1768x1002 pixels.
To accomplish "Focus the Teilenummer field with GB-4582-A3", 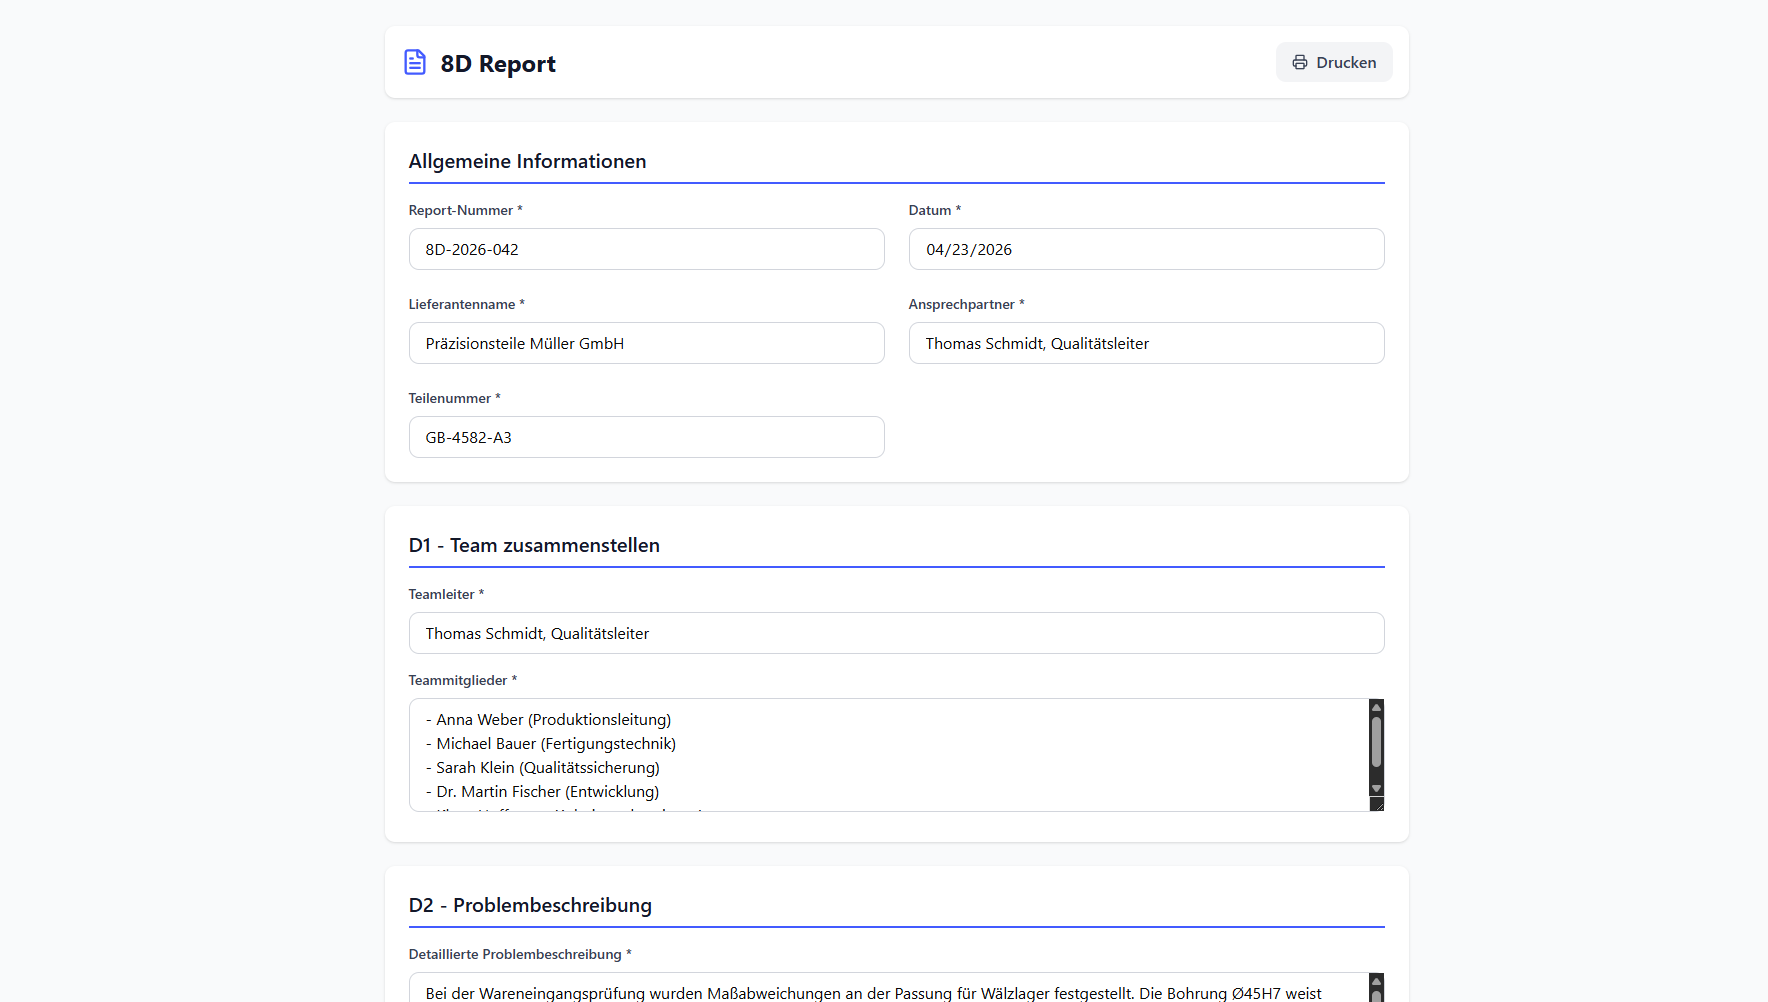I will (646, 437).
